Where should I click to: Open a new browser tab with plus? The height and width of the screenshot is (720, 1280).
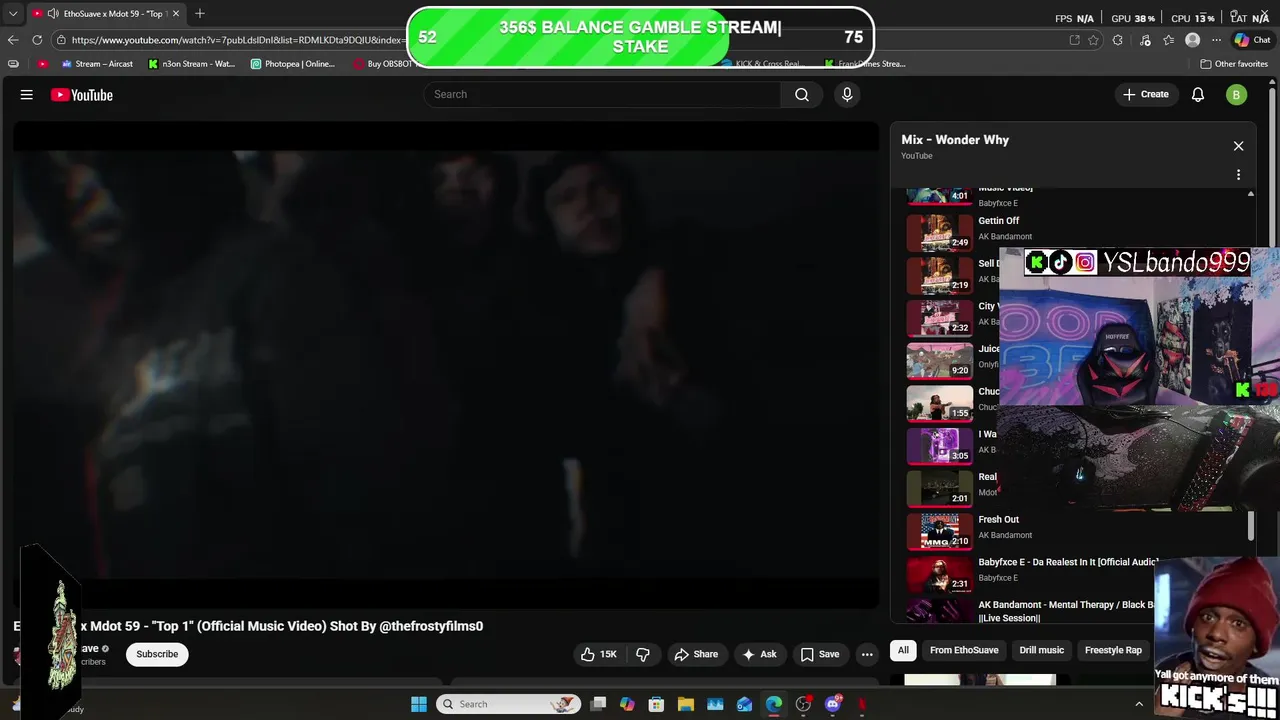click(x=199, y=13)
